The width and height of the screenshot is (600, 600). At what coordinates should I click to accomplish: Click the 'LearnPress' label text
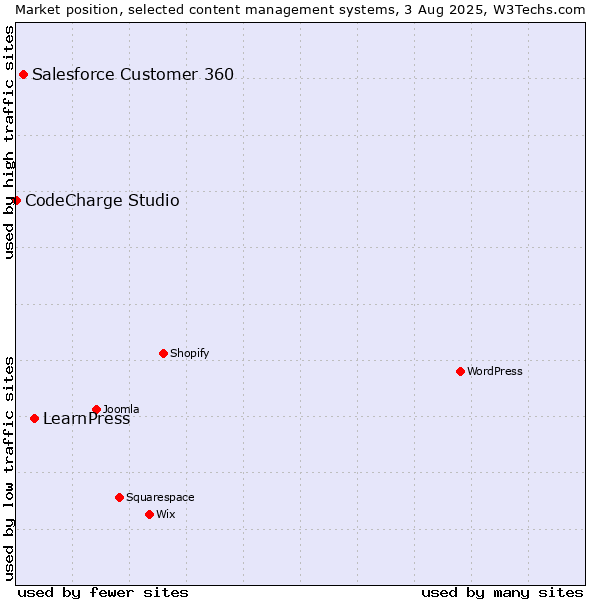pos(86,419)
